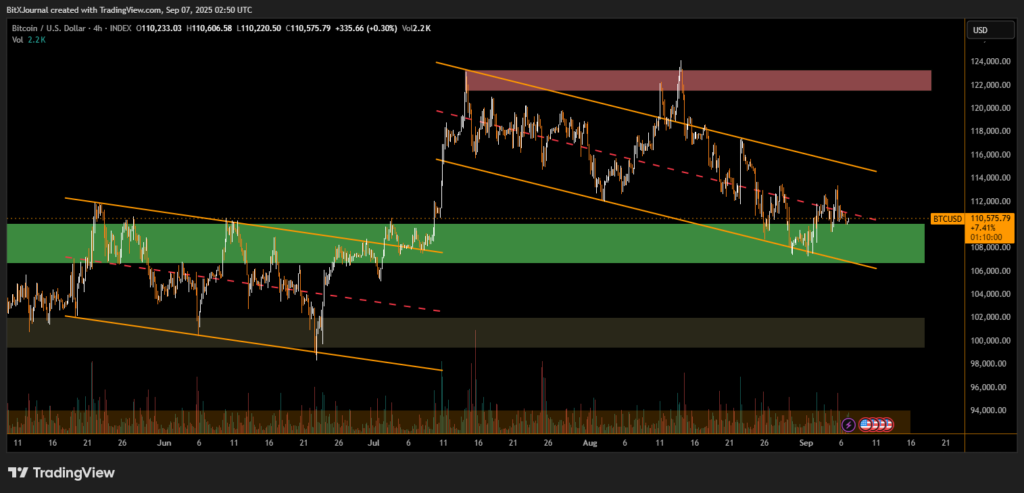1024x493 pixels.
Task: Click the leftmost US flag economic event icon
Action: click(x=863, y=424)
